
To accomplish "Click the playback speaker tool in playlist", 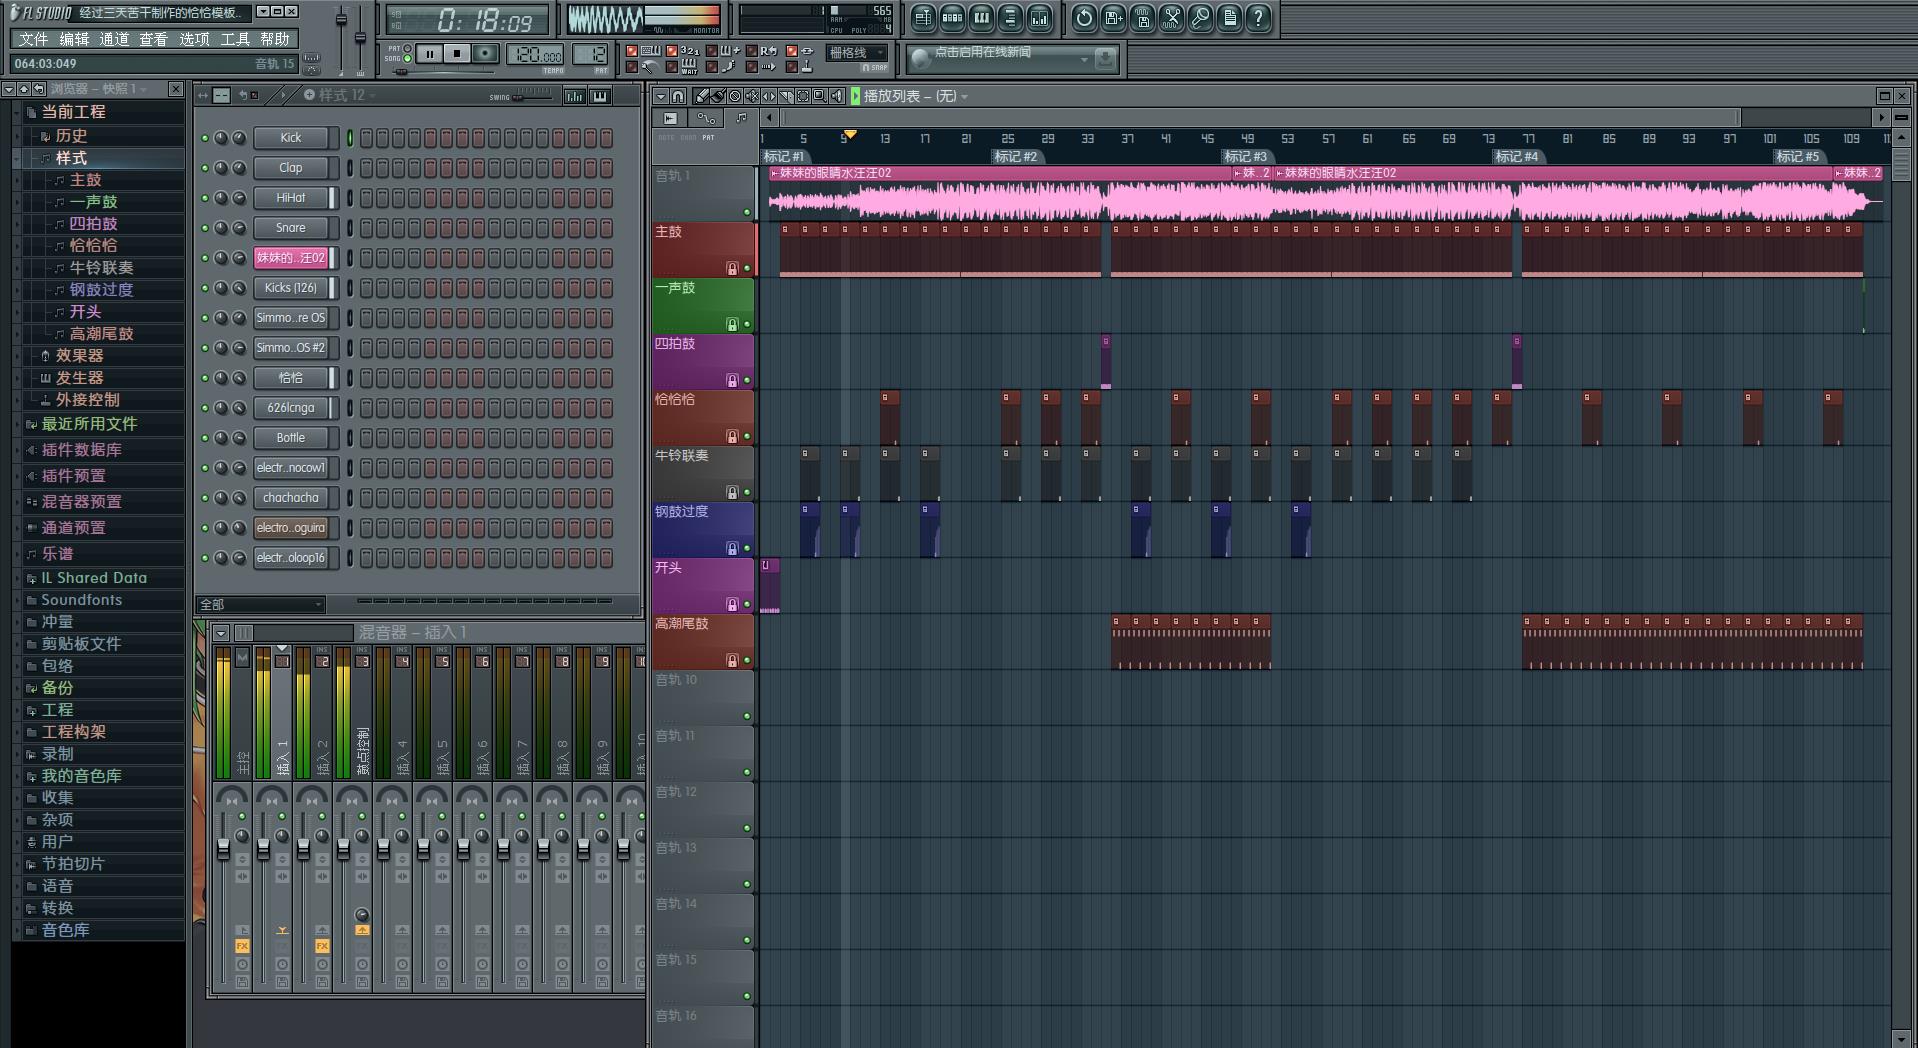I will click(837, 96).
